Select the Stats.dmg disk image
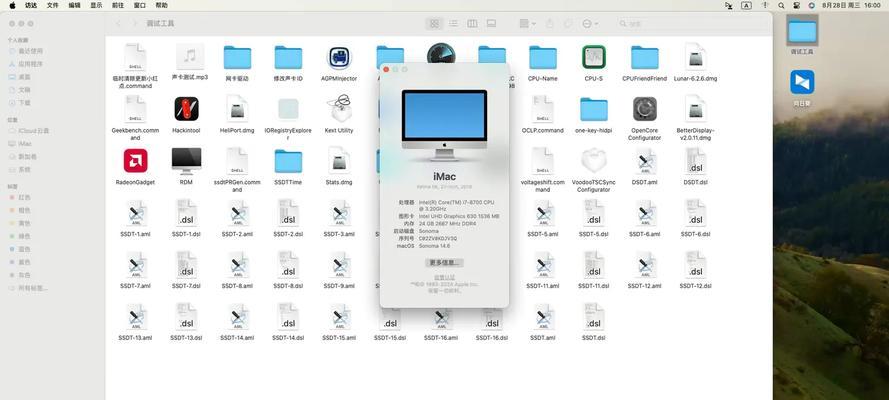 tap(339, 161)
